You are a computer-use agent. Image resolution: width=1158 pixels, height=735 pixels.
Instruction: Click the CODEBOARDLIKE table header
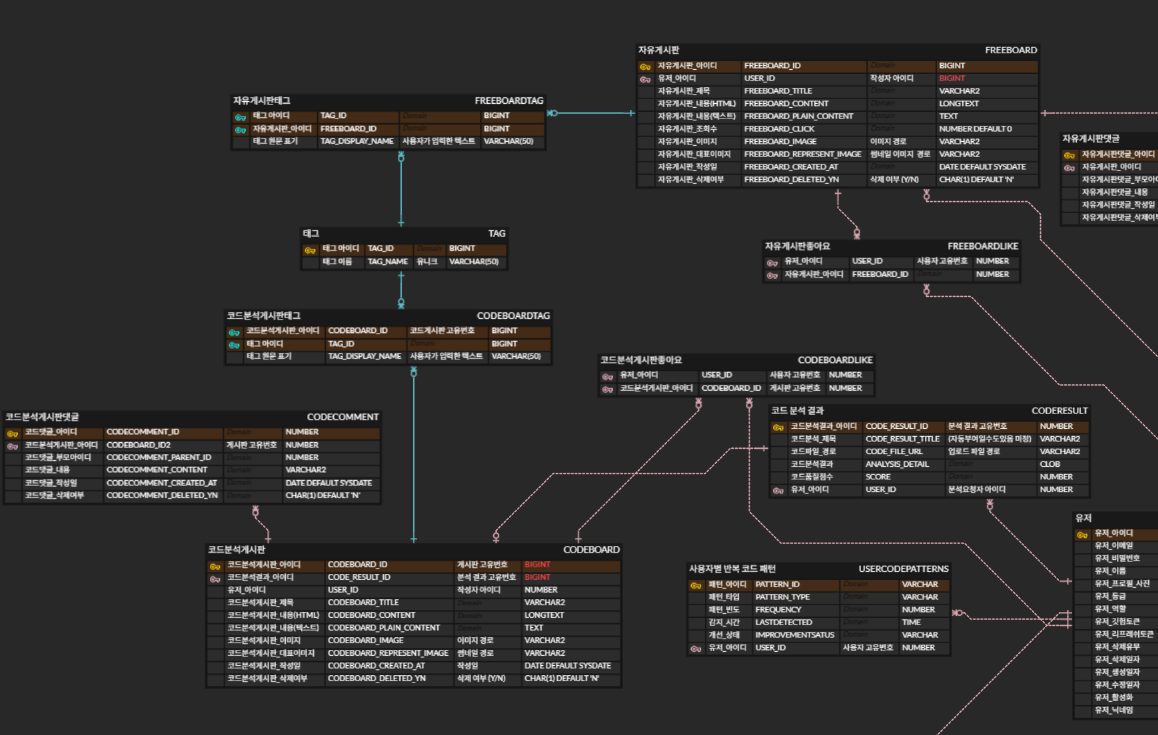pyautogui.click(x=736, y=360)
